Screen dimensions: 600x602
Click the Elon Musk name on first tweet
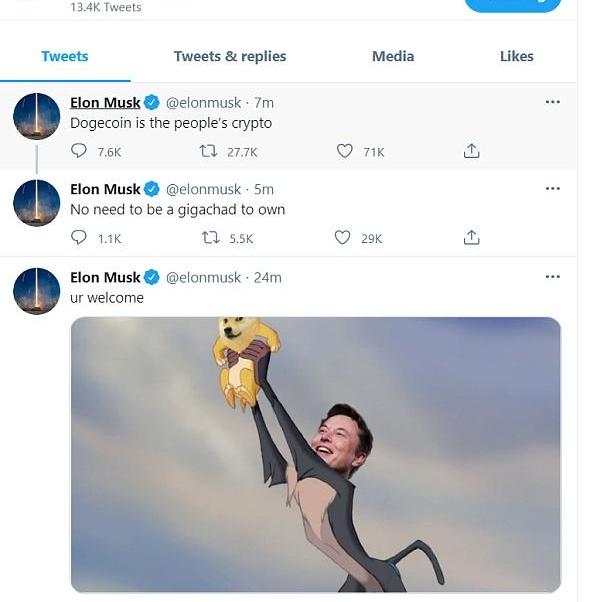coord(105,102)
